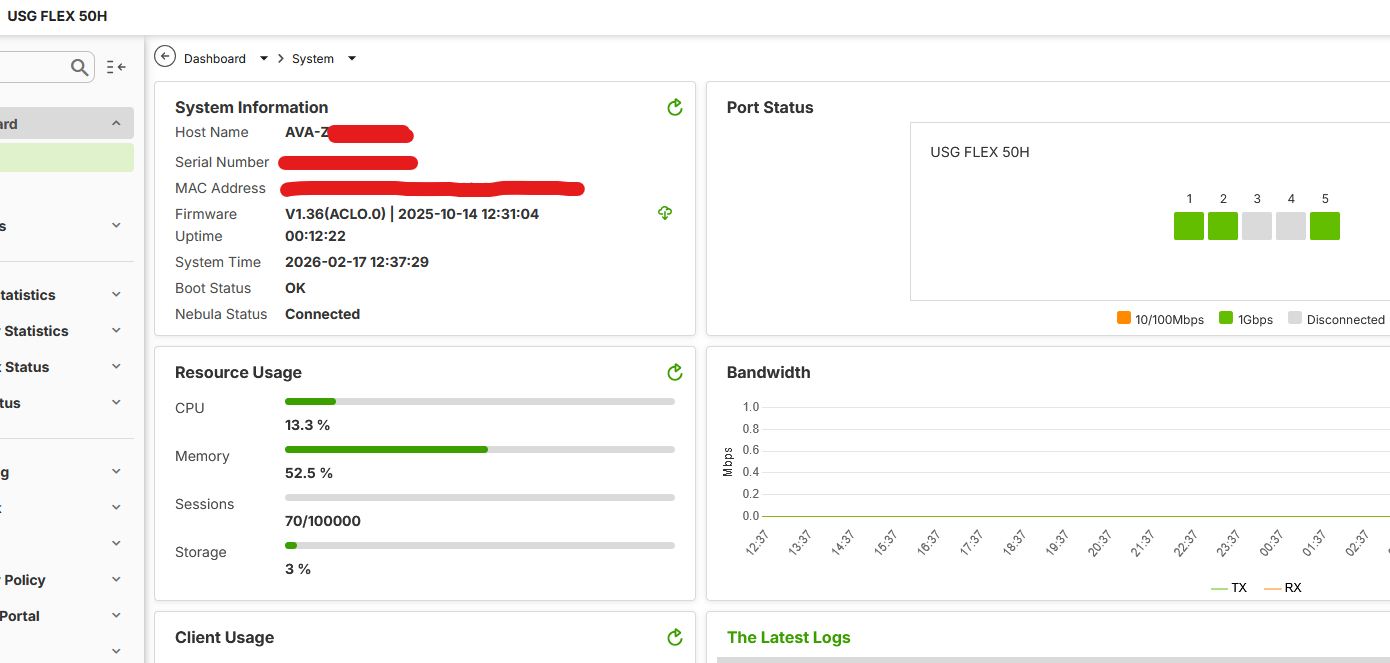This screenshot has width=1390, height=663.
Task: Click the cloud firmware upgrade icon
Action: point(665,213)
